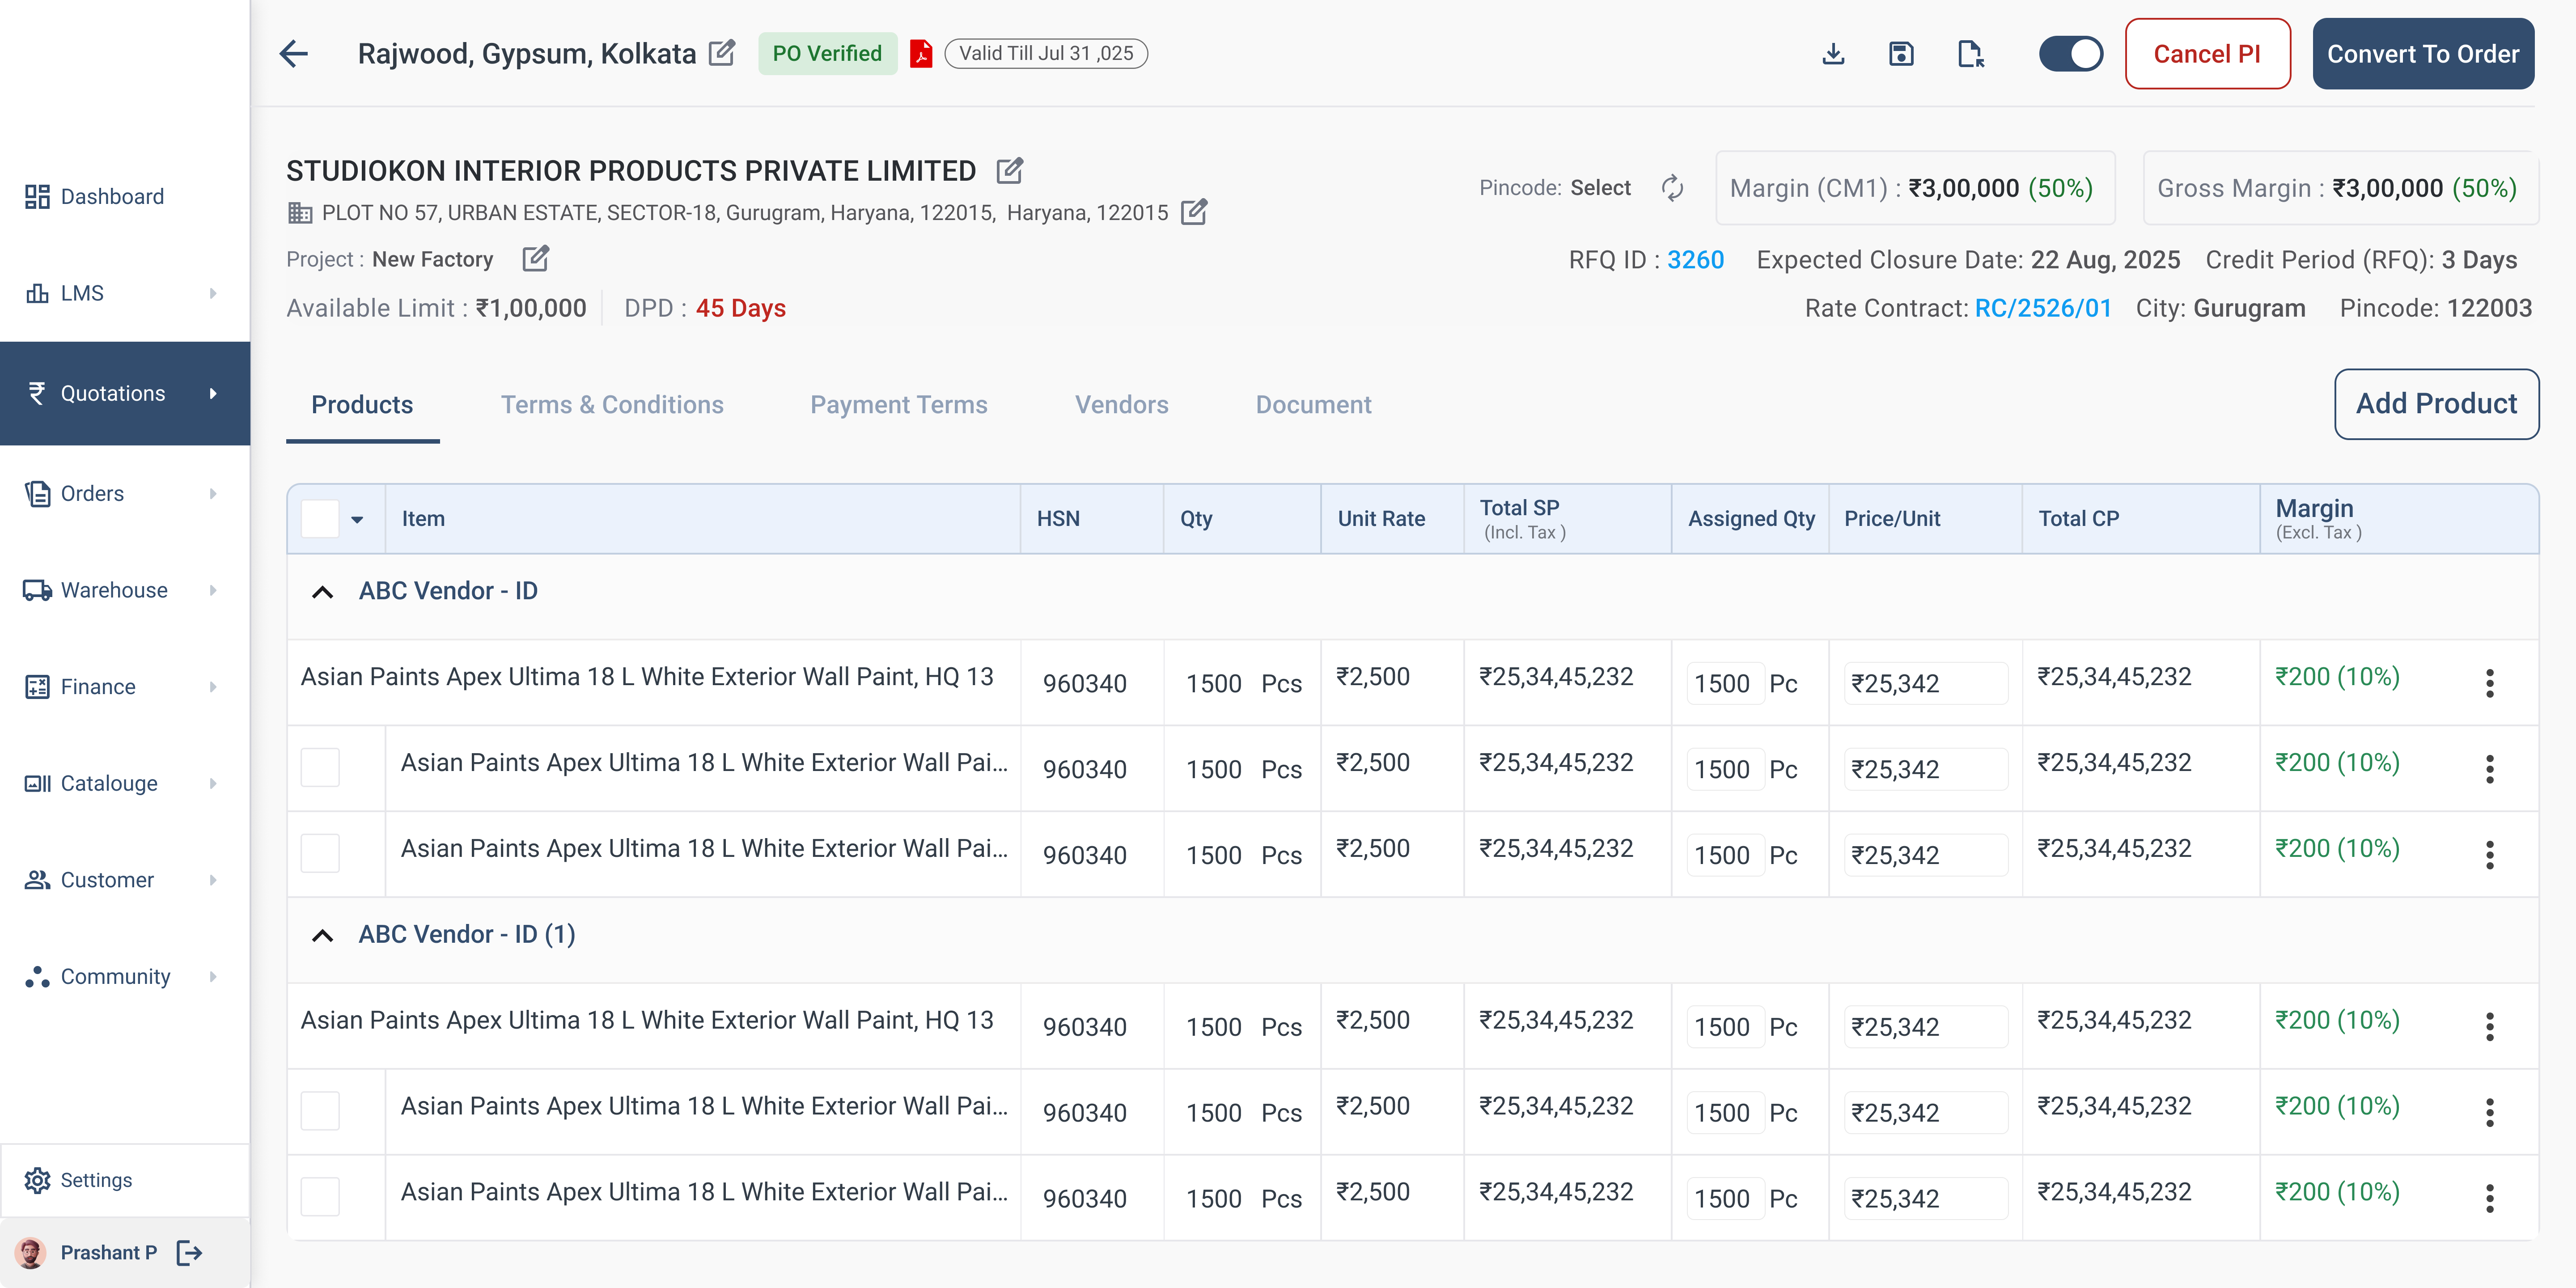Switch to the Payment Terms tab
The image size is (2576, 1288).
pos(898,405)
